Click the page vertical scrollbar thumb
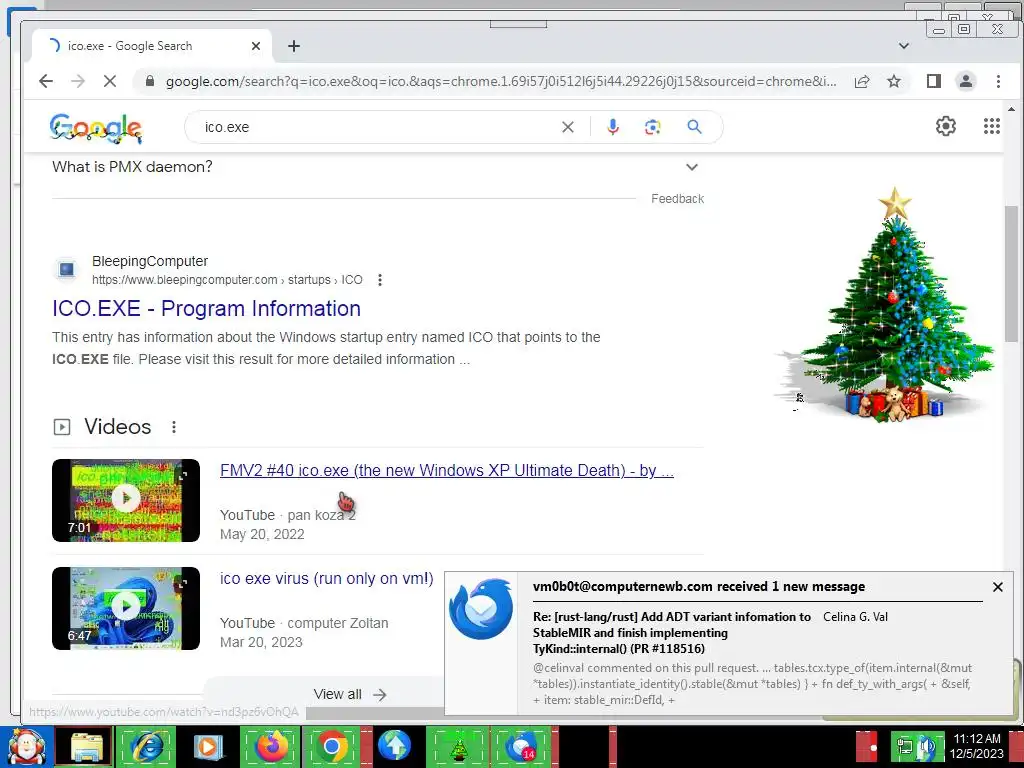1024x768 pixels. coord(1011,274)
